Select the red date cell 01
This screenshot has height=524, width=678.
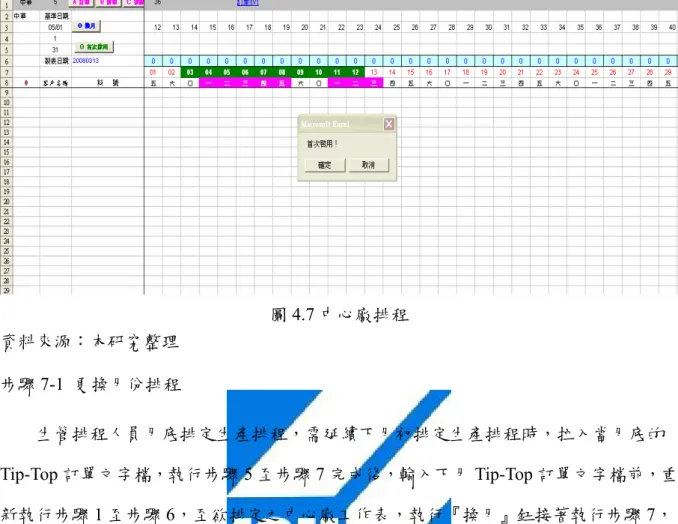pos(153,72)
